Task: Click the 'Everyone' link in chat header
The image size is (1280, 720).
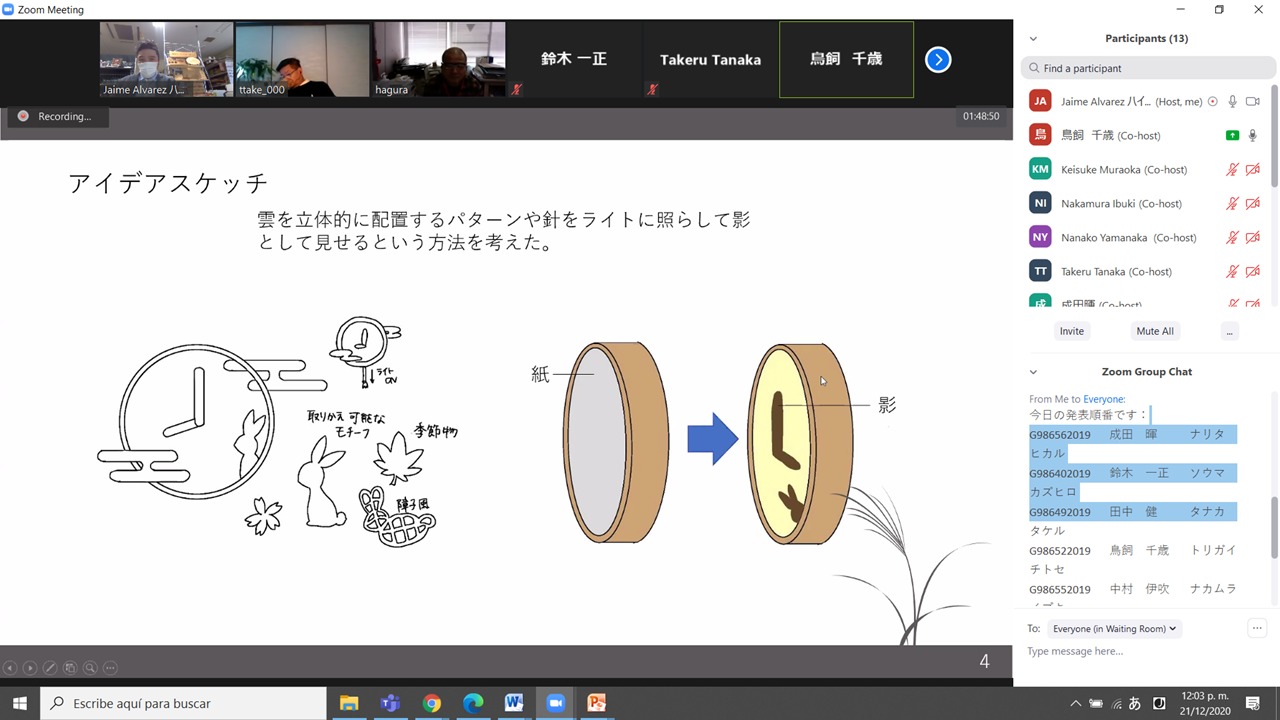Action: (1104, 399)
